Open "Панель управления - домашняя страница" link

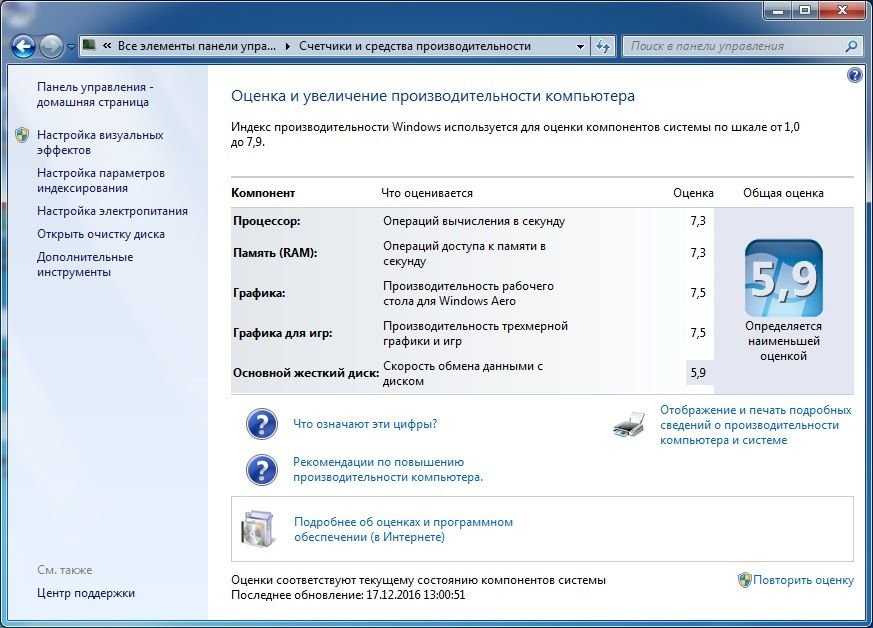(95, 95)
